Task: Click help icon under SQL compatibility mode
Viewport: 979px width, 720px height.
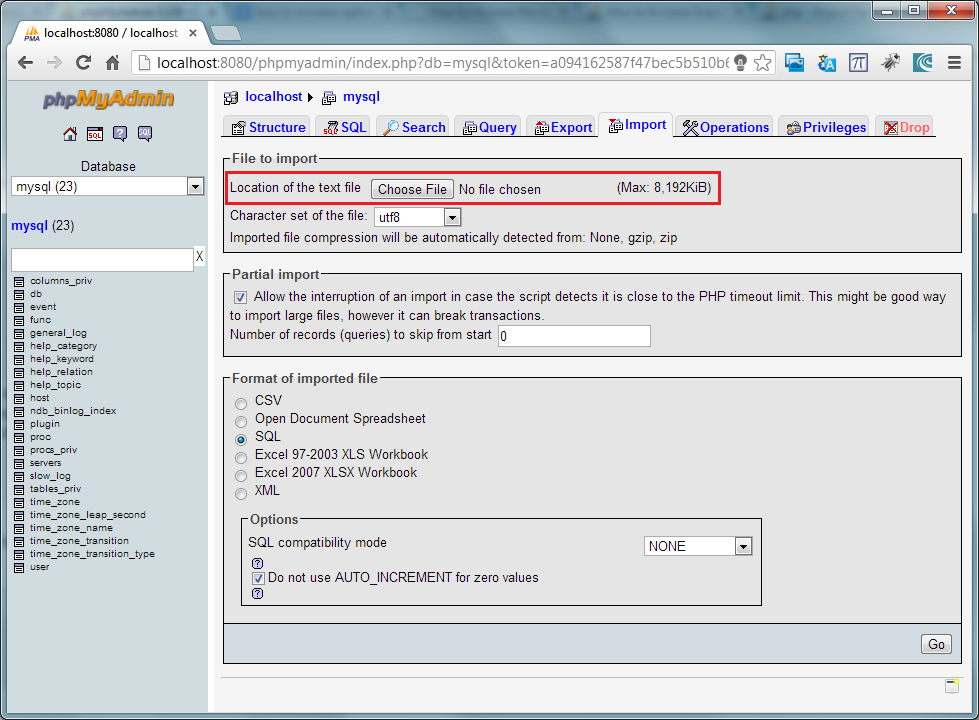Action: pos(257,563)
